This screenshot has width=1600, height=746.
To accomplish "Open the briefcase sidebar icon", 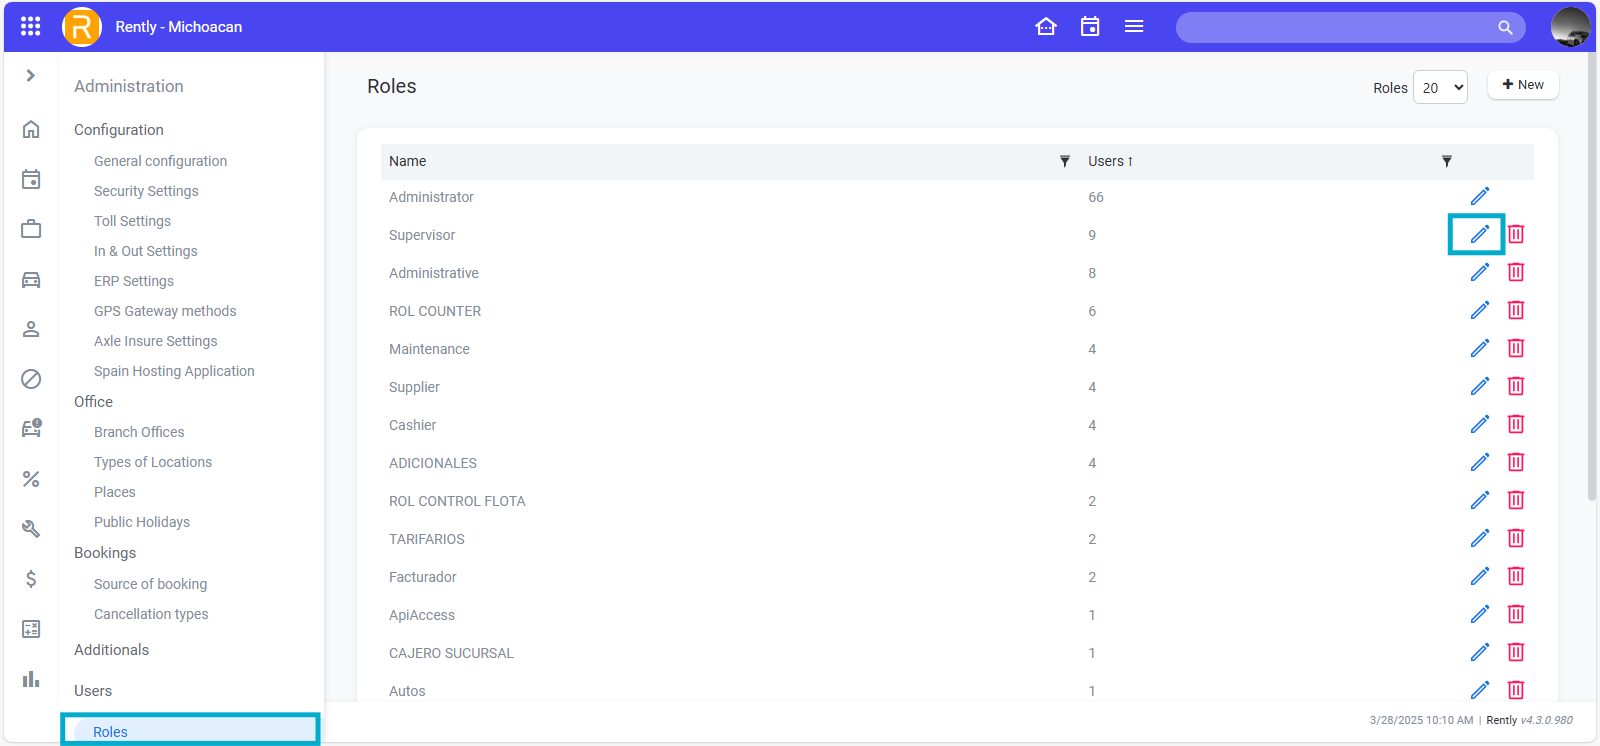I will pyautogui.click(x=31, y=229).
